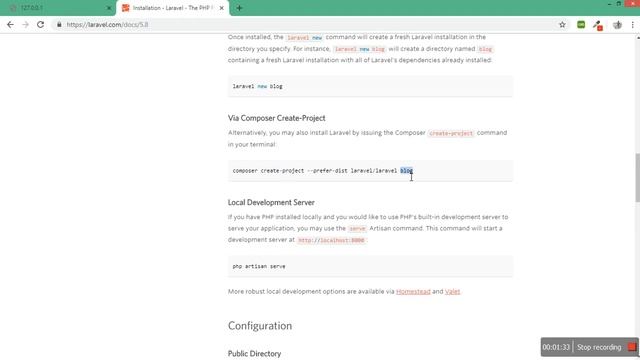The height and width of the screenshot is (360, 640).
Task: Open the Homestead link
Action: (x=413, y=291)
